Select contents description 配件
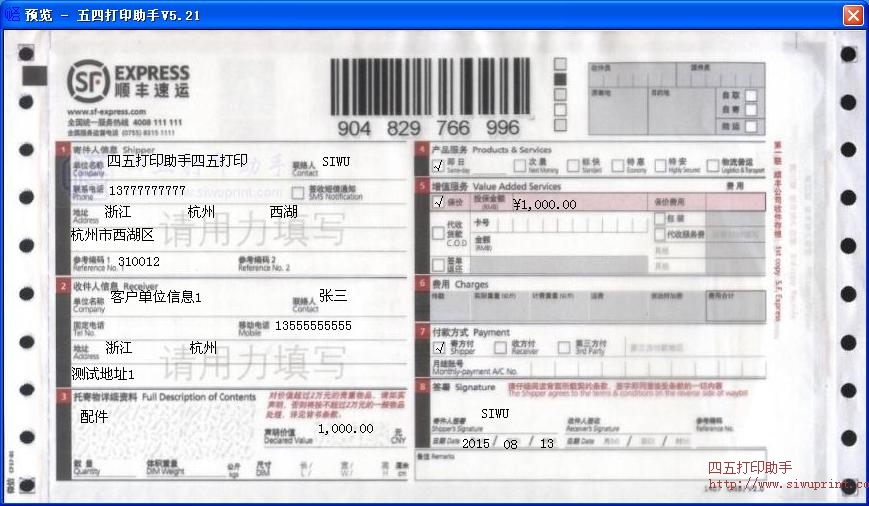869x506 pixels. pos(94,416)
